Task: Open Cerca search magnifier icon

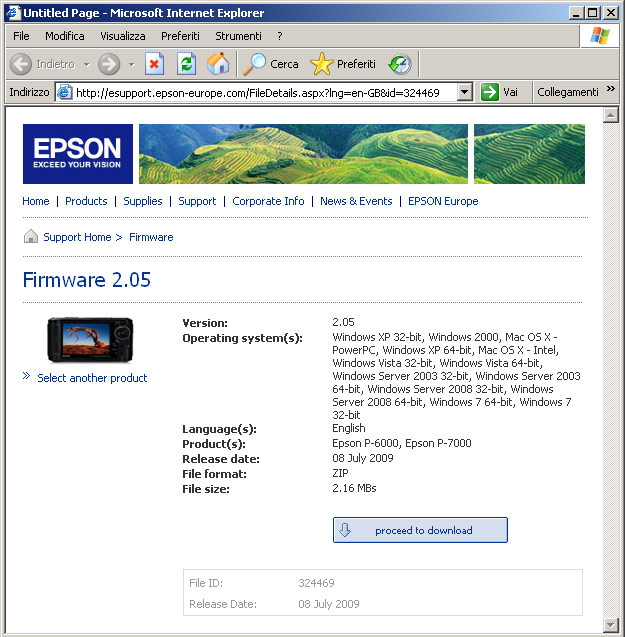Action: [254, 64]
